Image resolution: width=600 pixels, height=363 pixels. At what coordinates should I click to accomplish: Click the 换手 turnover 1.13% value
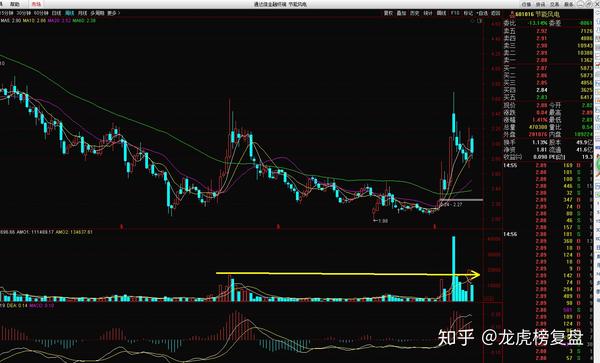[x=540, y=142]
